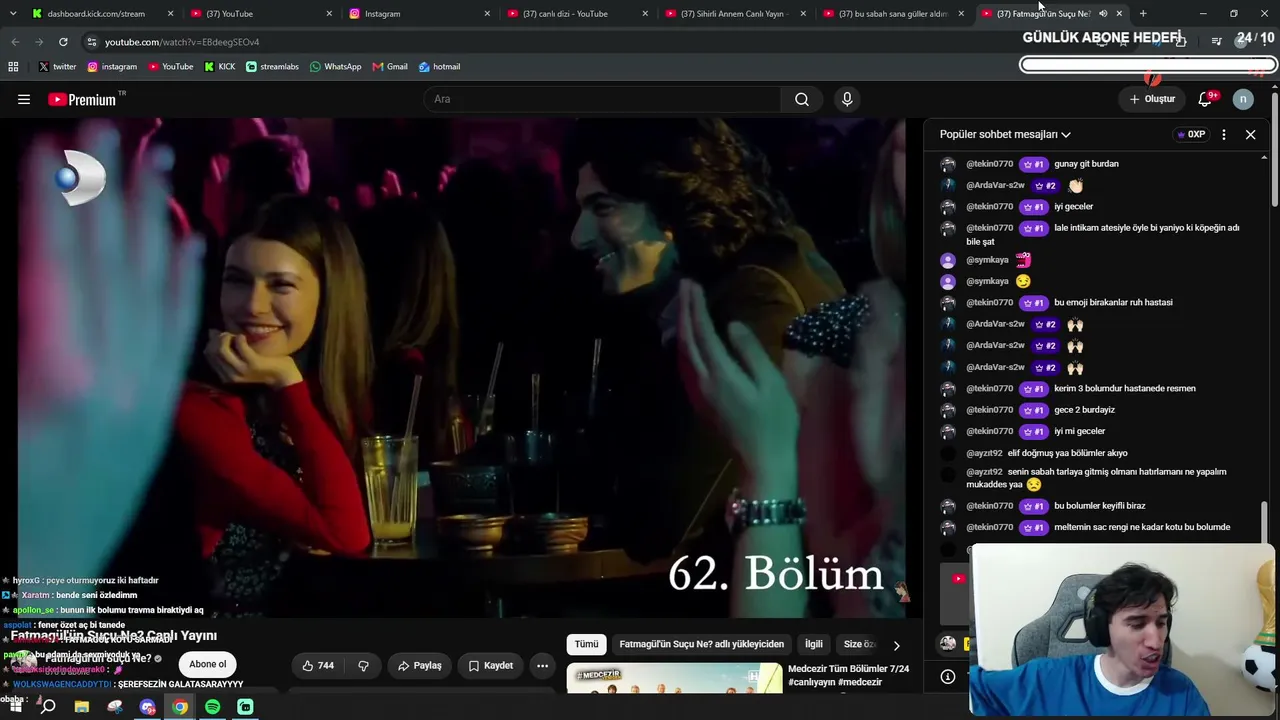Screen dimensions: 1280x720
Task: View site information icon in address bar
Action: pos(92,42)
